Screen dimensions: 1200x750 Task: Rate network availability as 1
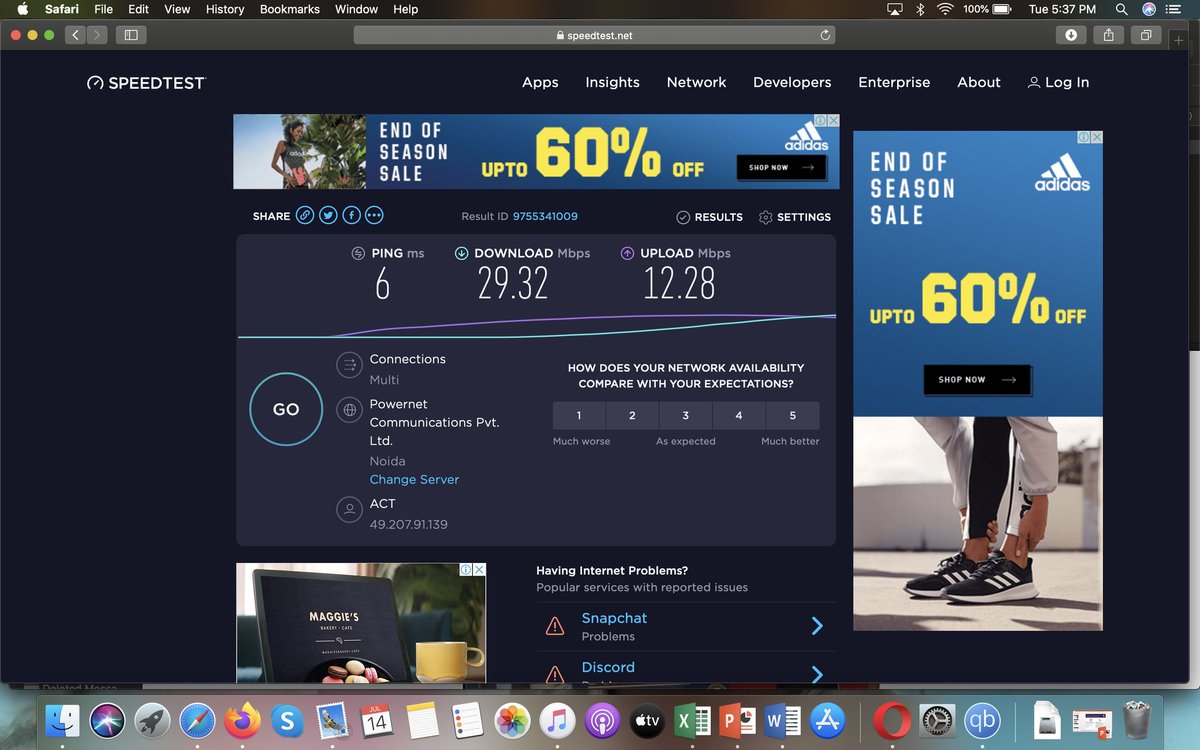pyautogui.click(x=579, y=415)
